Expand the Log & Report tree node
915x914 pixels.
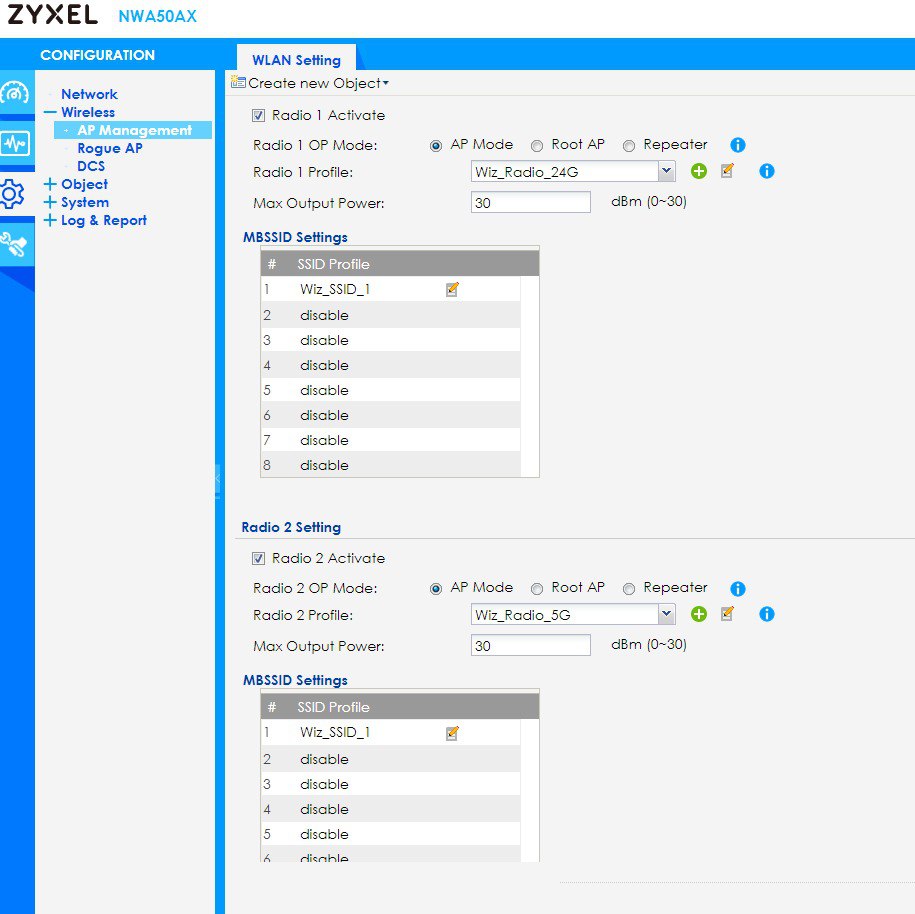[50, 220]
